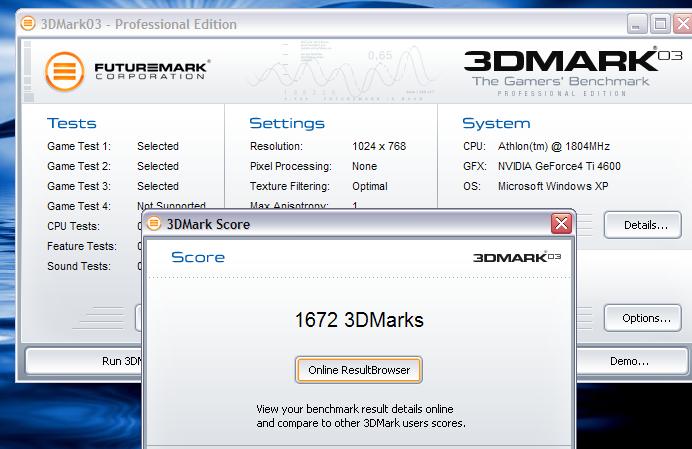Click the 3DMARK03 Gamers' Benchmark logo
This screenshot has height=449, width=692.
coord(572,72)
